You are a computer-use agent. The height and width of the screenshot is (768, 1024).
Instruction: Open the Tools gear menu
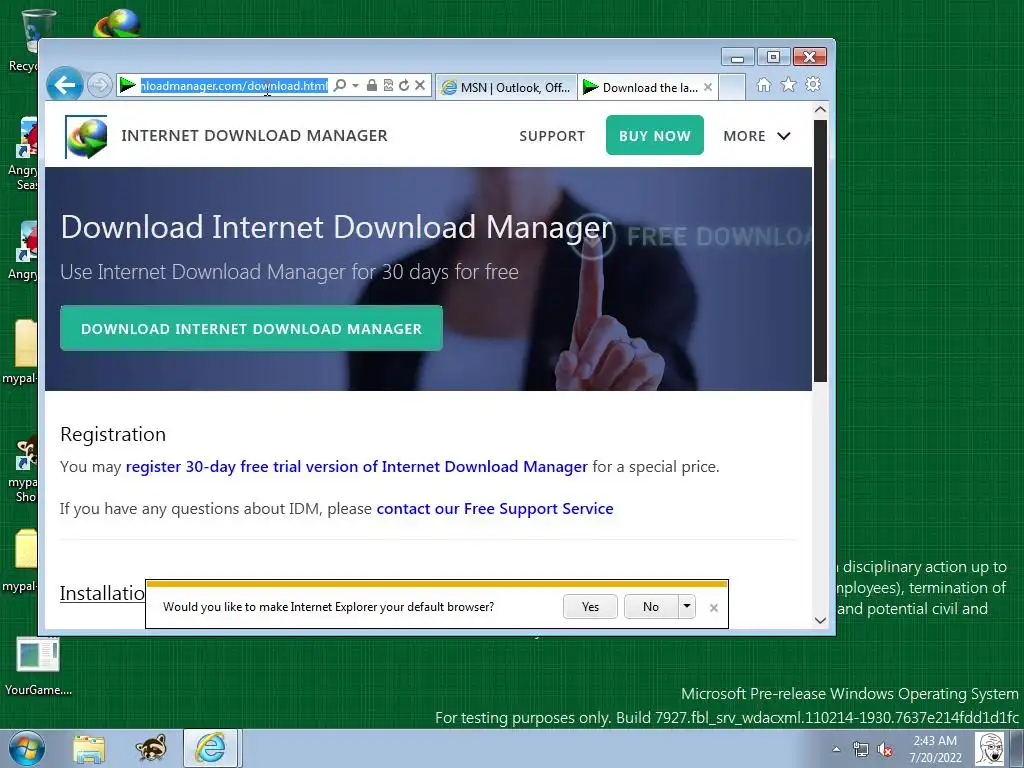813,85
